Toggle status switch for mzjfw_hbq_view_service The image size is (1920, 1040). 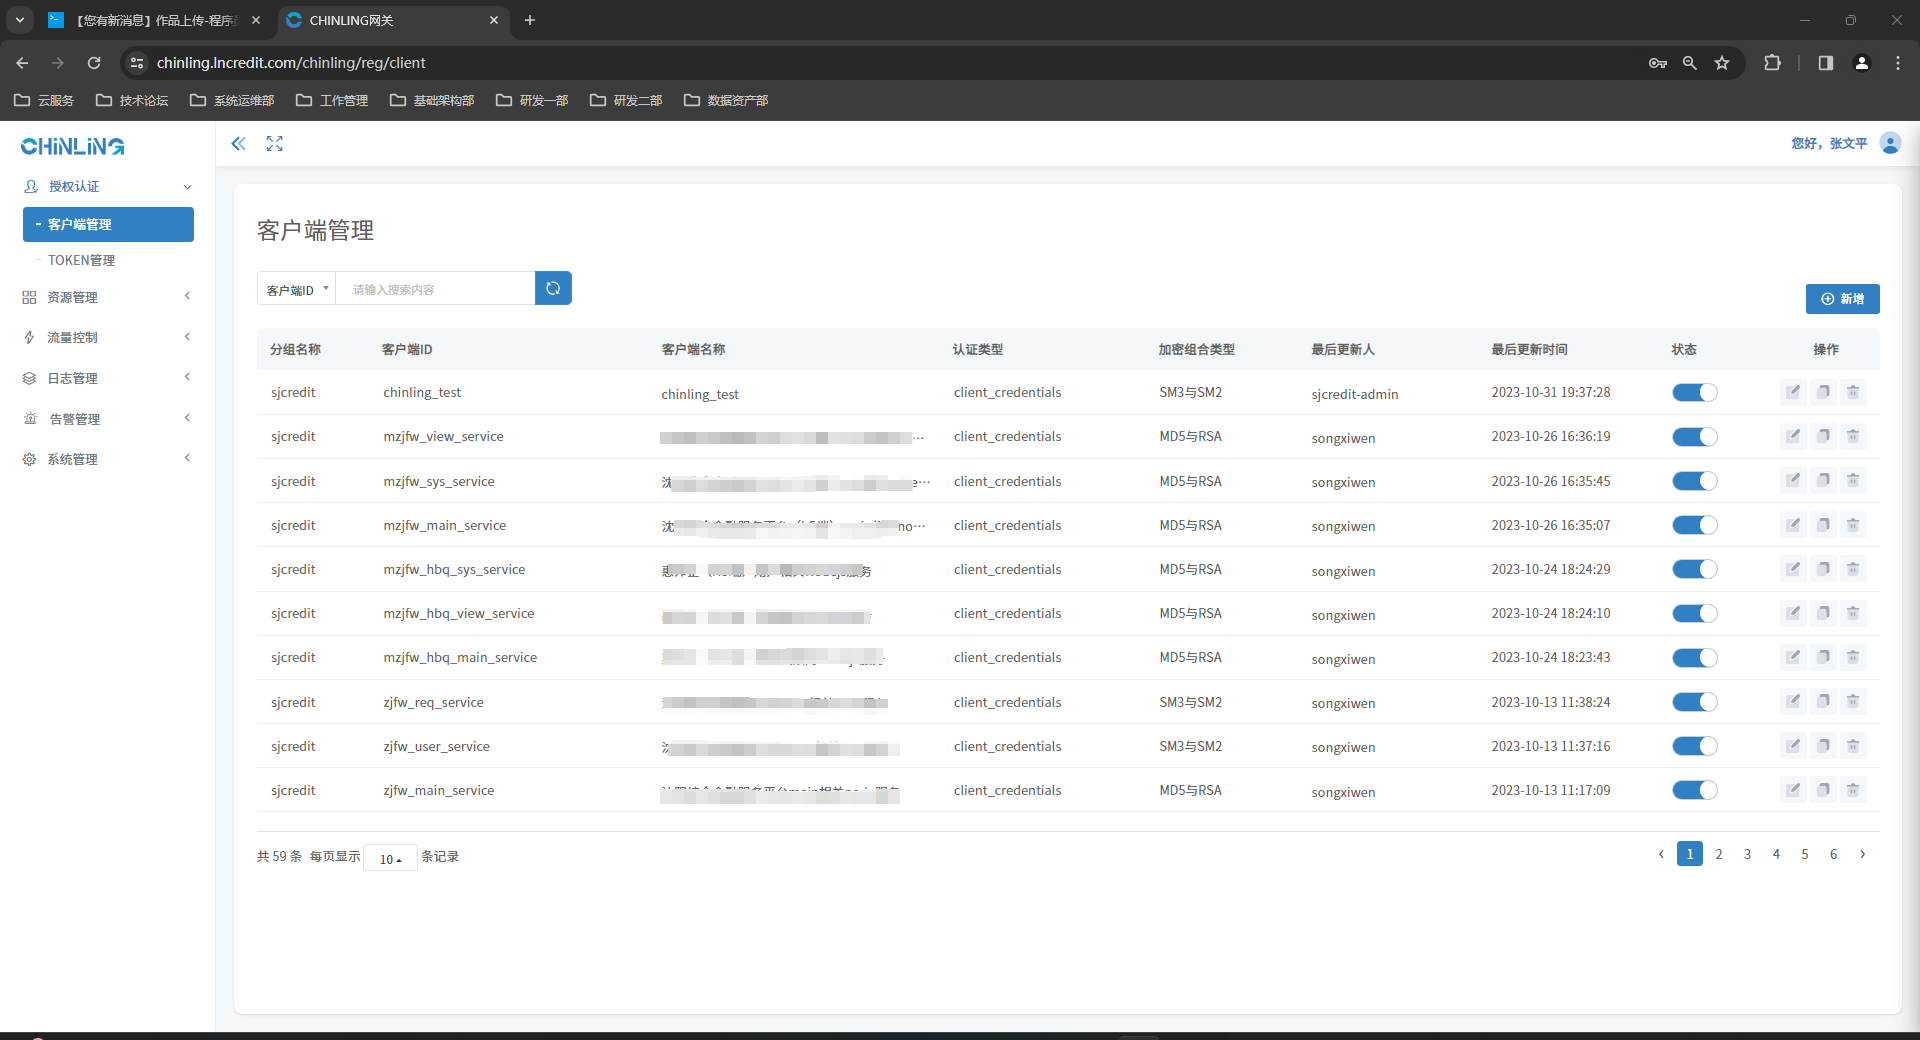1695,613
